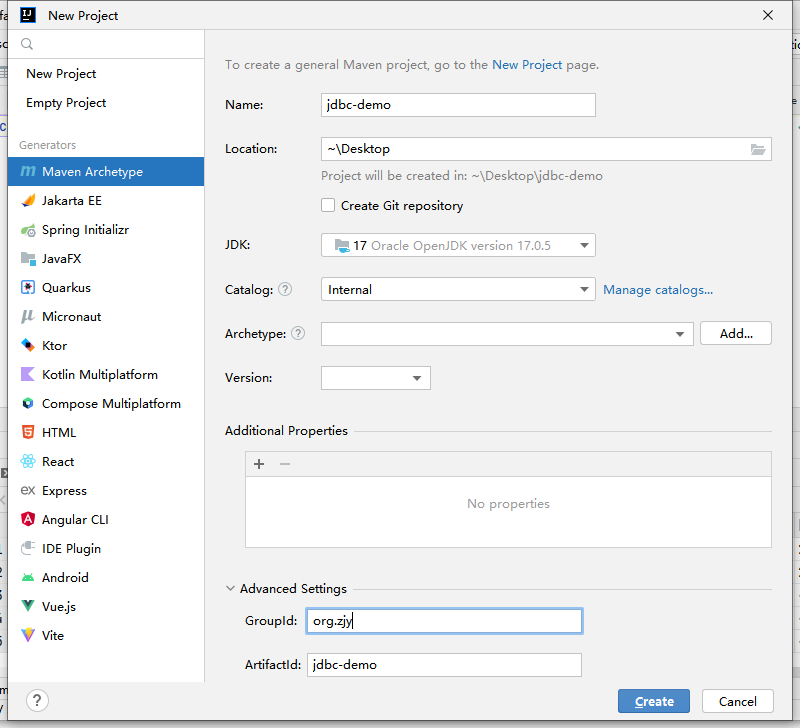Select Empty Project in the sidebar
800x728 pixels.
pos(66,103)
